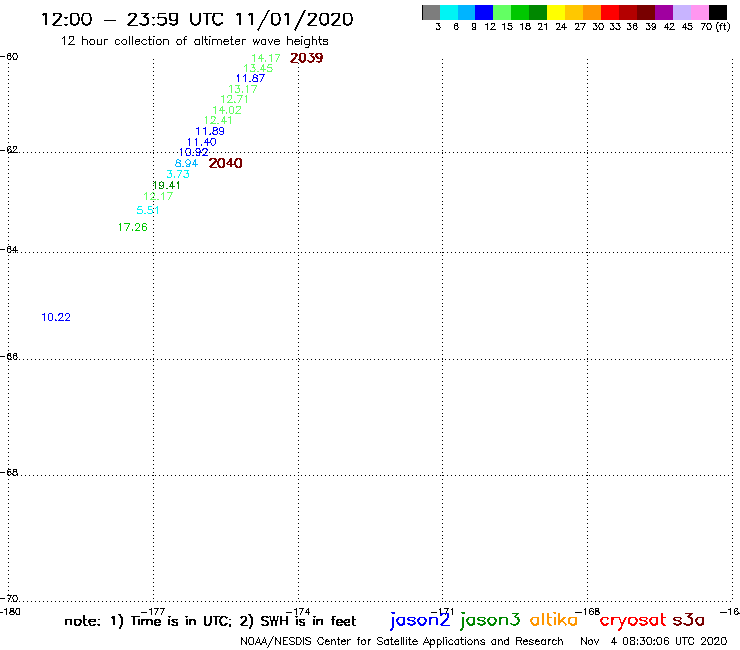Click the reading 12.41
The height and width of the screenshot is (650, 740).
[219, 120]
